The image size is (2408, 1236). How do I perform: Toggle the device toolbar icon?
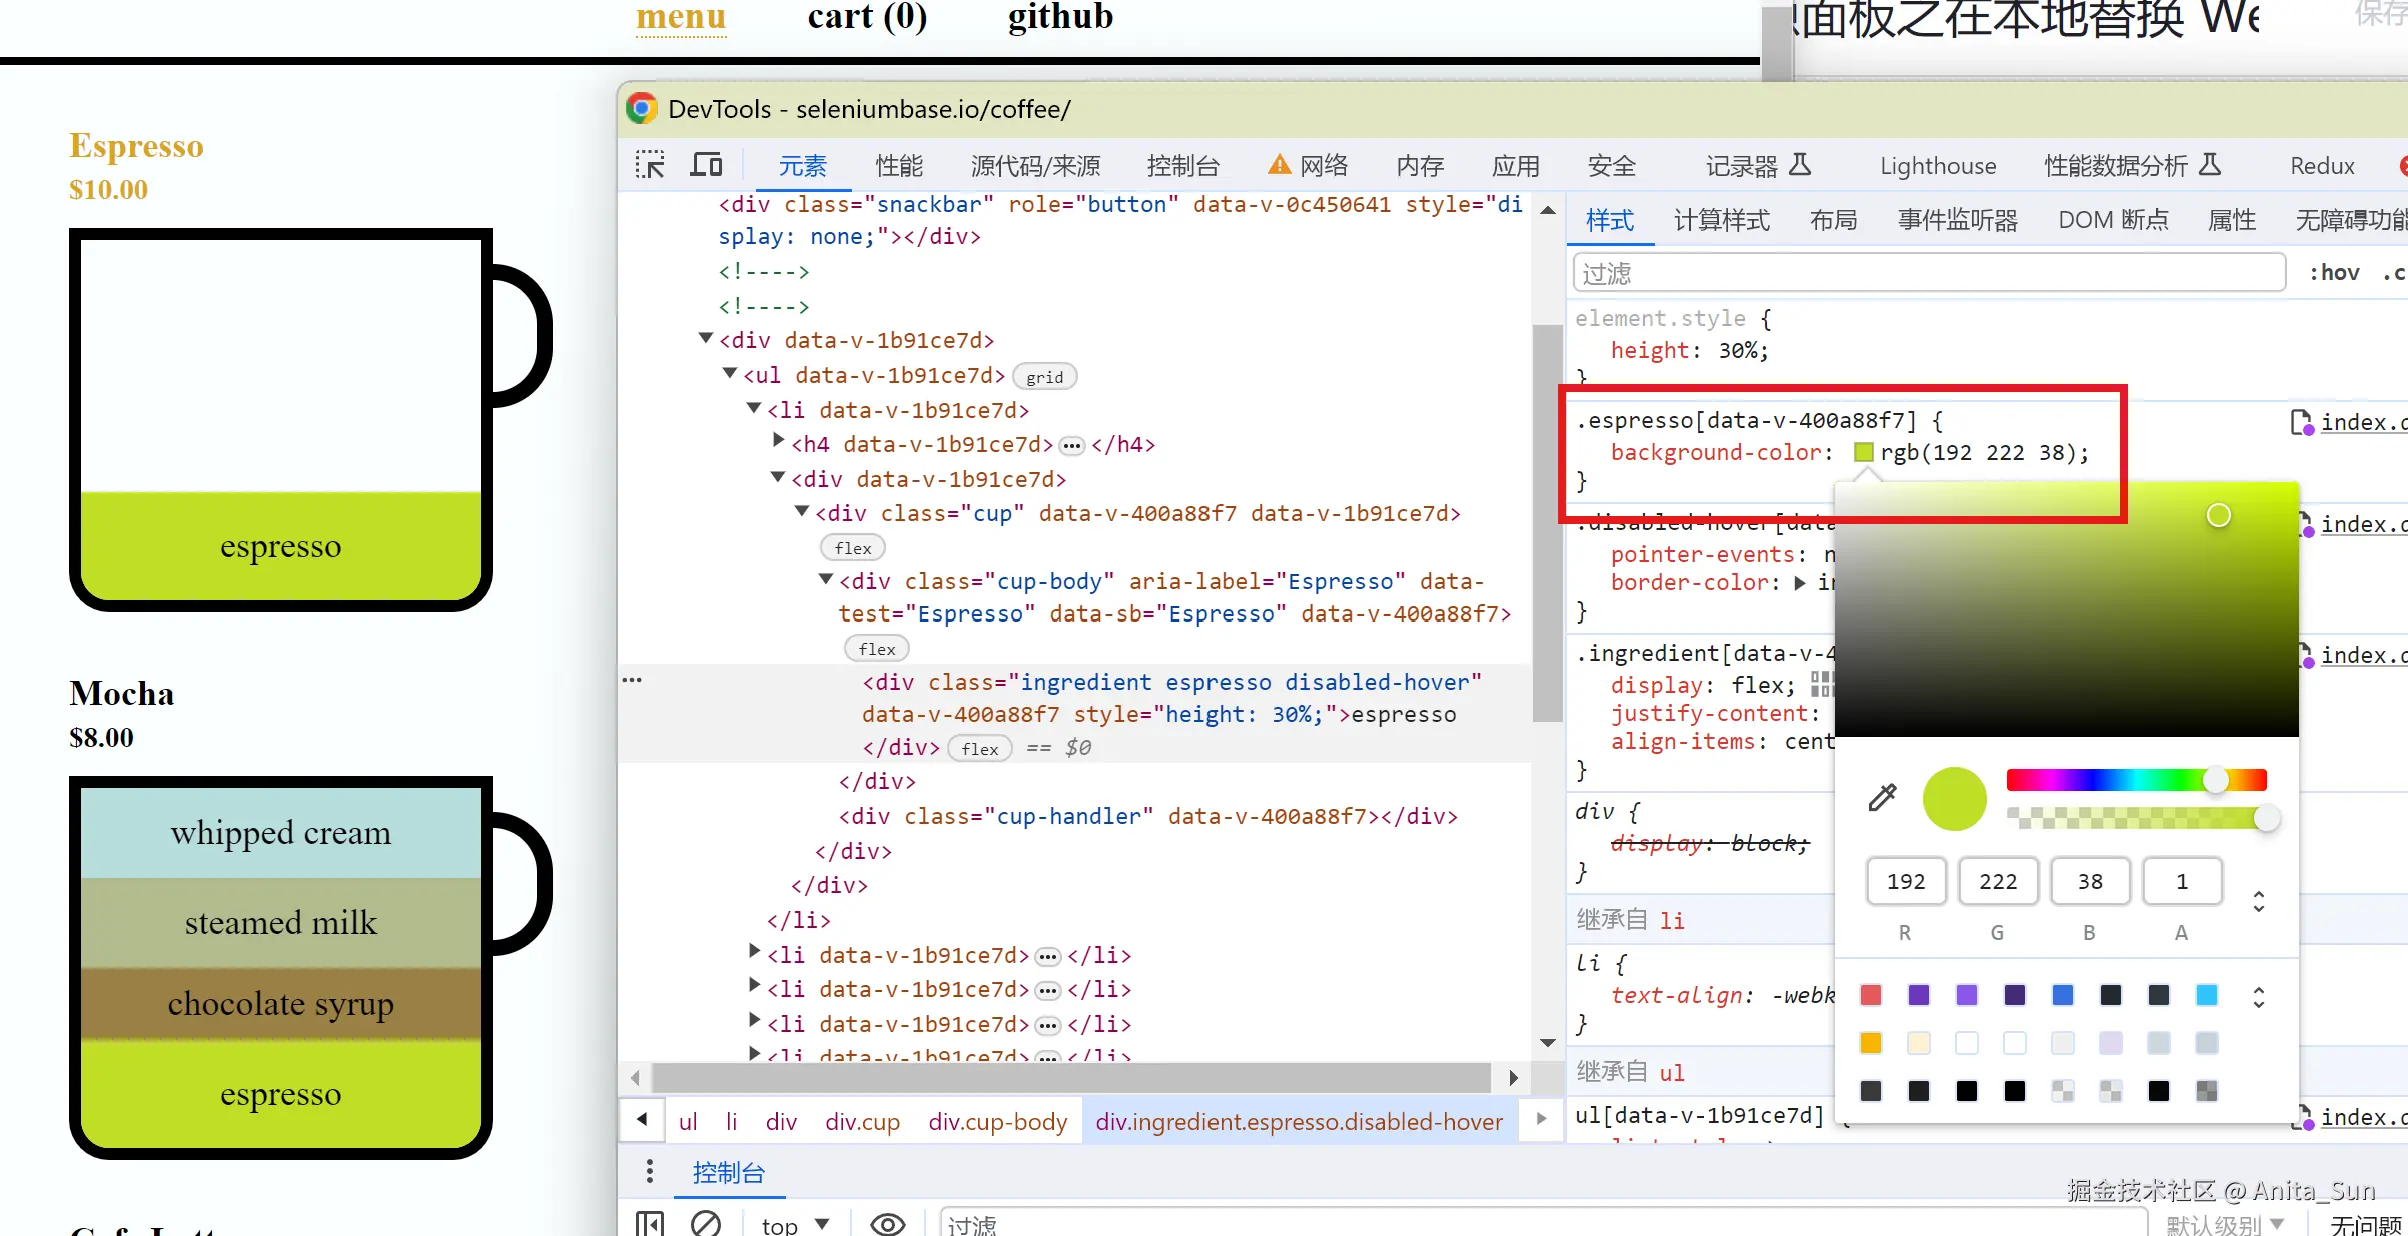pyautogui.click(x=706, y=165)
